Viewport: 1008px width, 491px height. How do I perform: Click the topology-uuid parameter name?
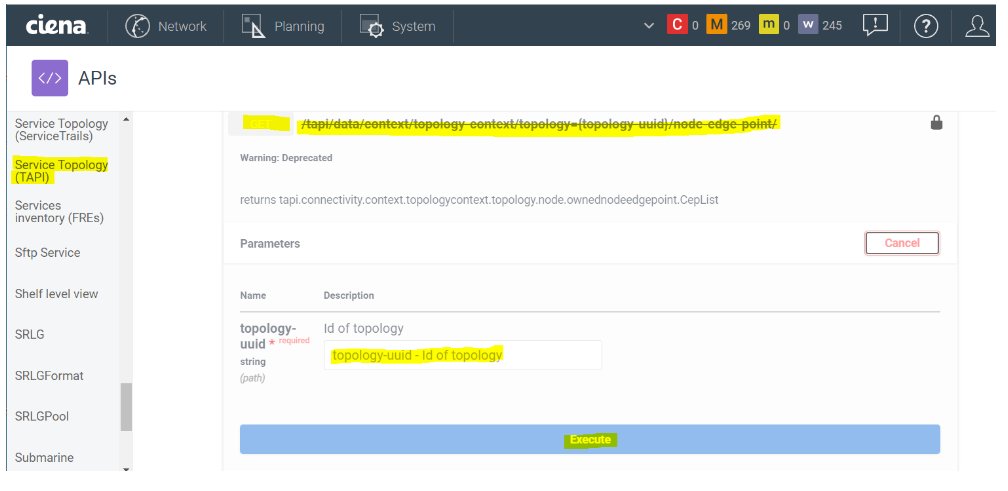(x=268, y=336)
